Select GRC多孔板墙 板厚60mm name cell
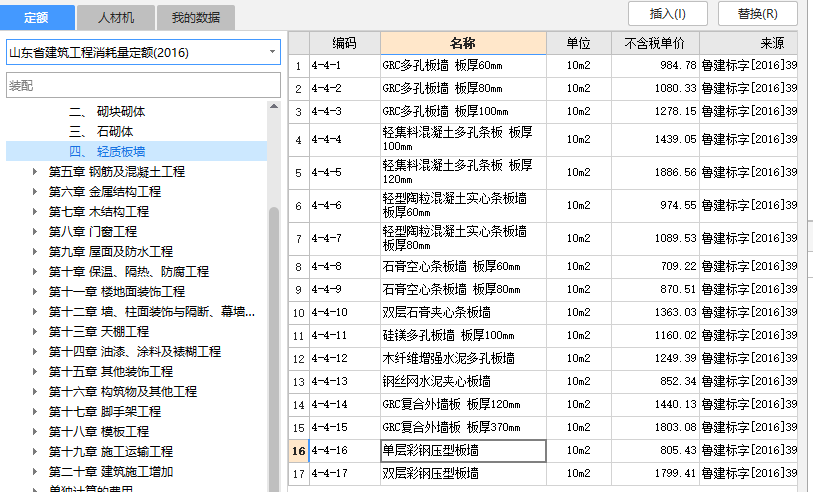The width and height of the screenshot is (813, 492). (x=463, y=66)
